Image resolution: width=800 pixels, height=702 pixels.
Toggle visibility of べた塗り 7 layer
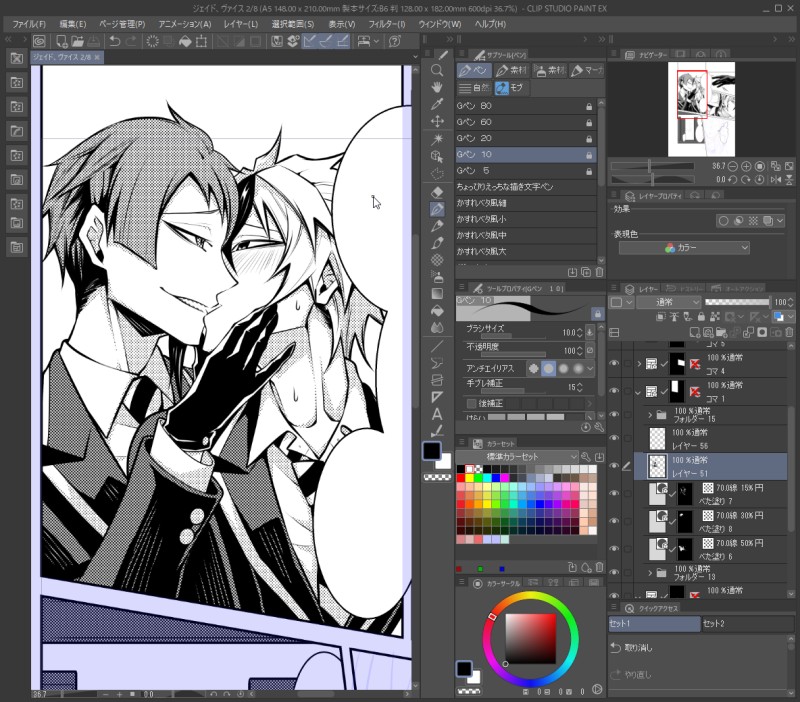[614, 493]
